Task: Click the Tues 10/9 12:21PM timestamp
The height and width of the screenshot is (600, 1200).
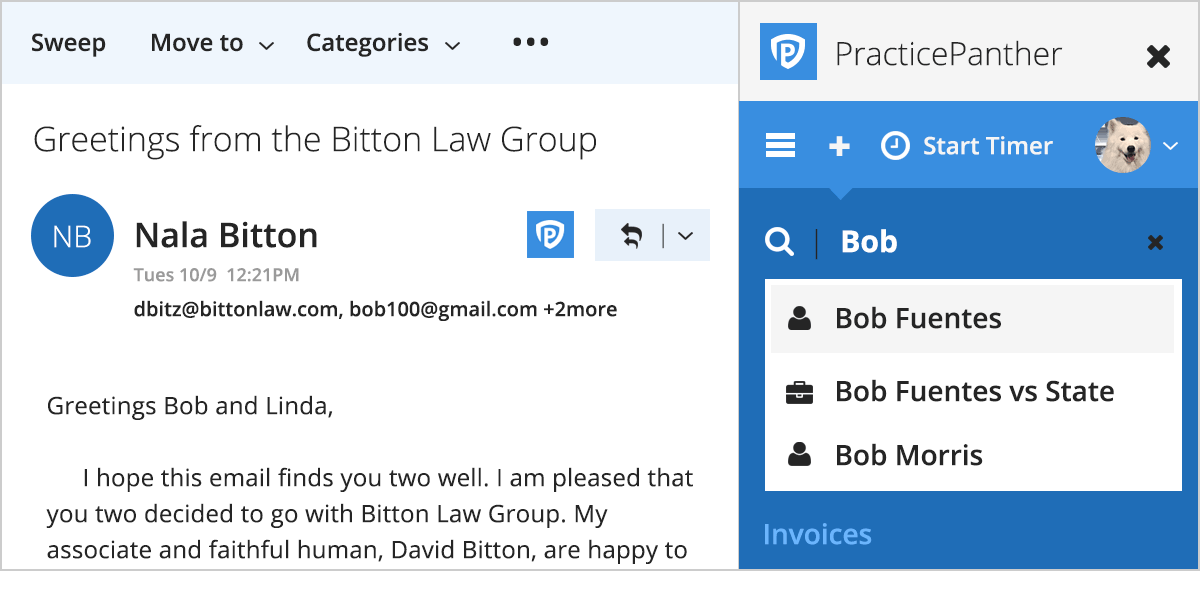Action: point(216,275)
